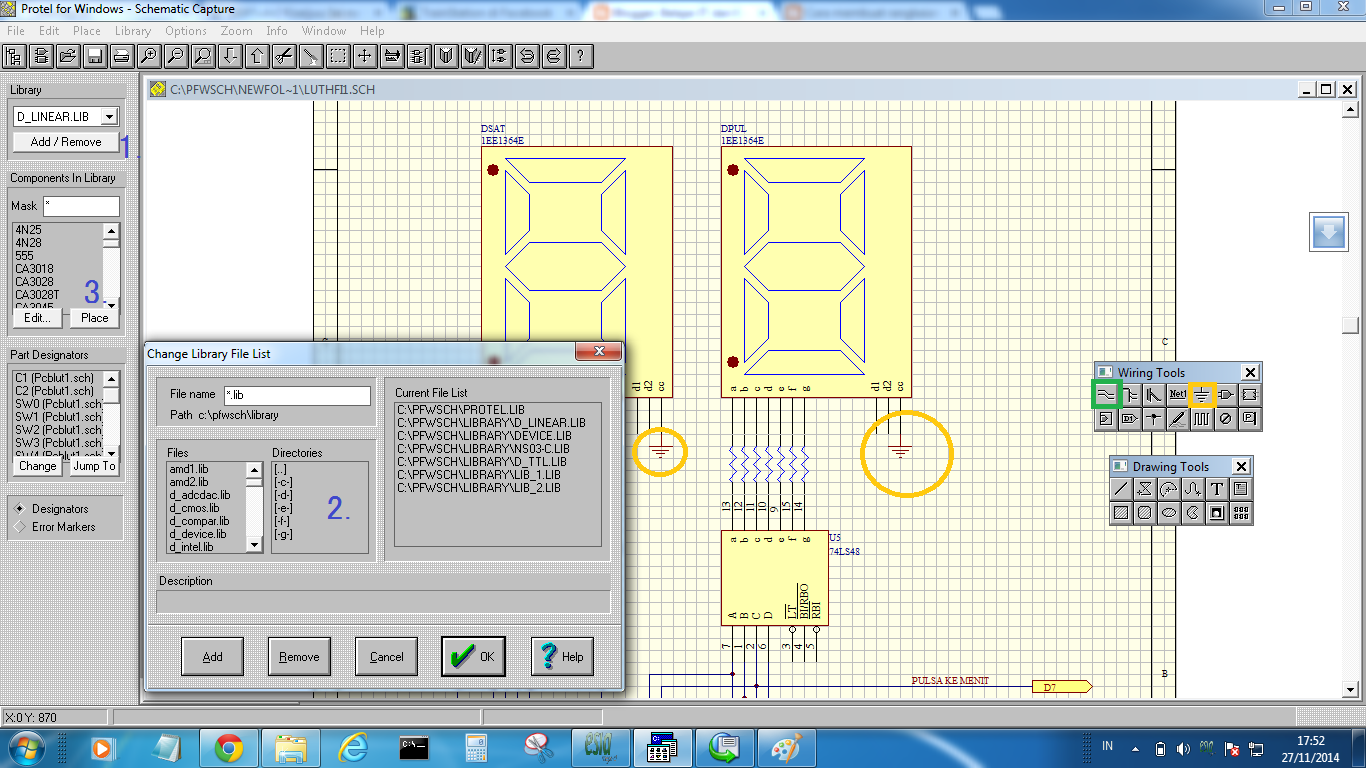Pick the power ground symbol tool

pos(1202,395)
